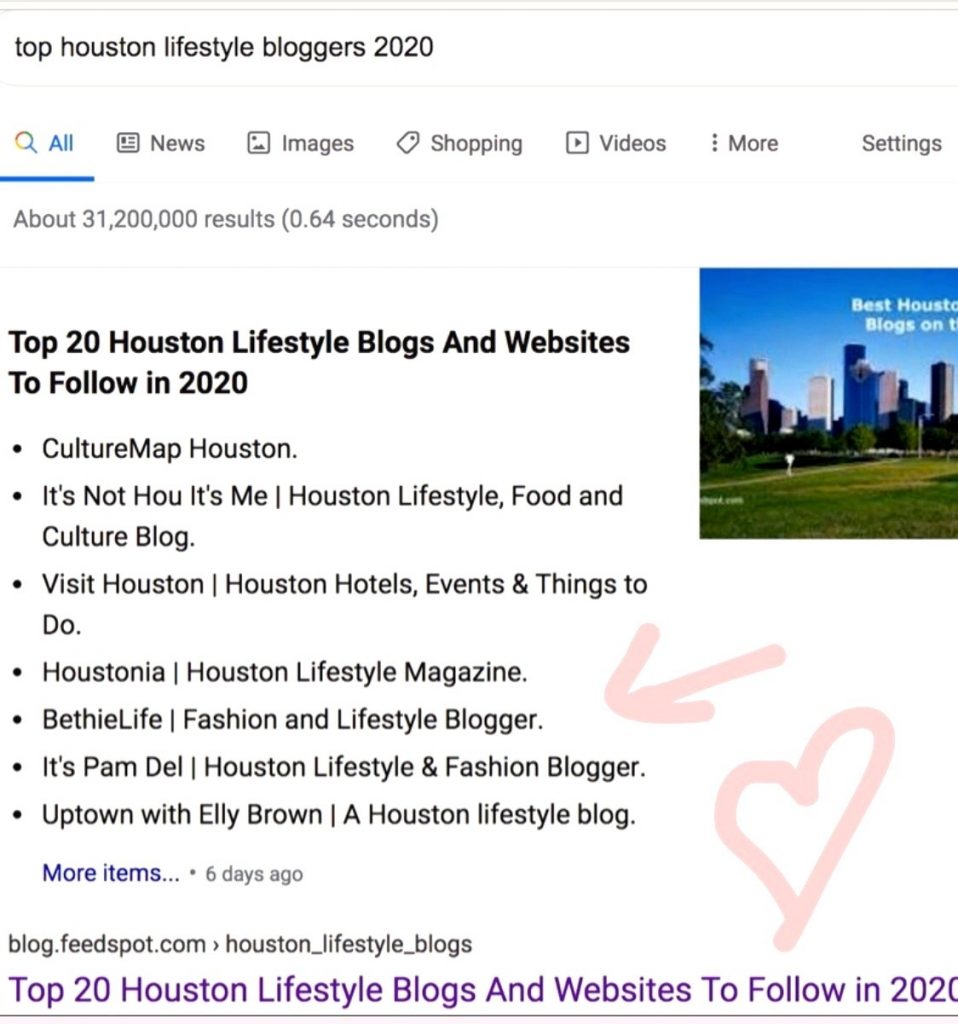Expand the More search options menu

tap(744, 143)
